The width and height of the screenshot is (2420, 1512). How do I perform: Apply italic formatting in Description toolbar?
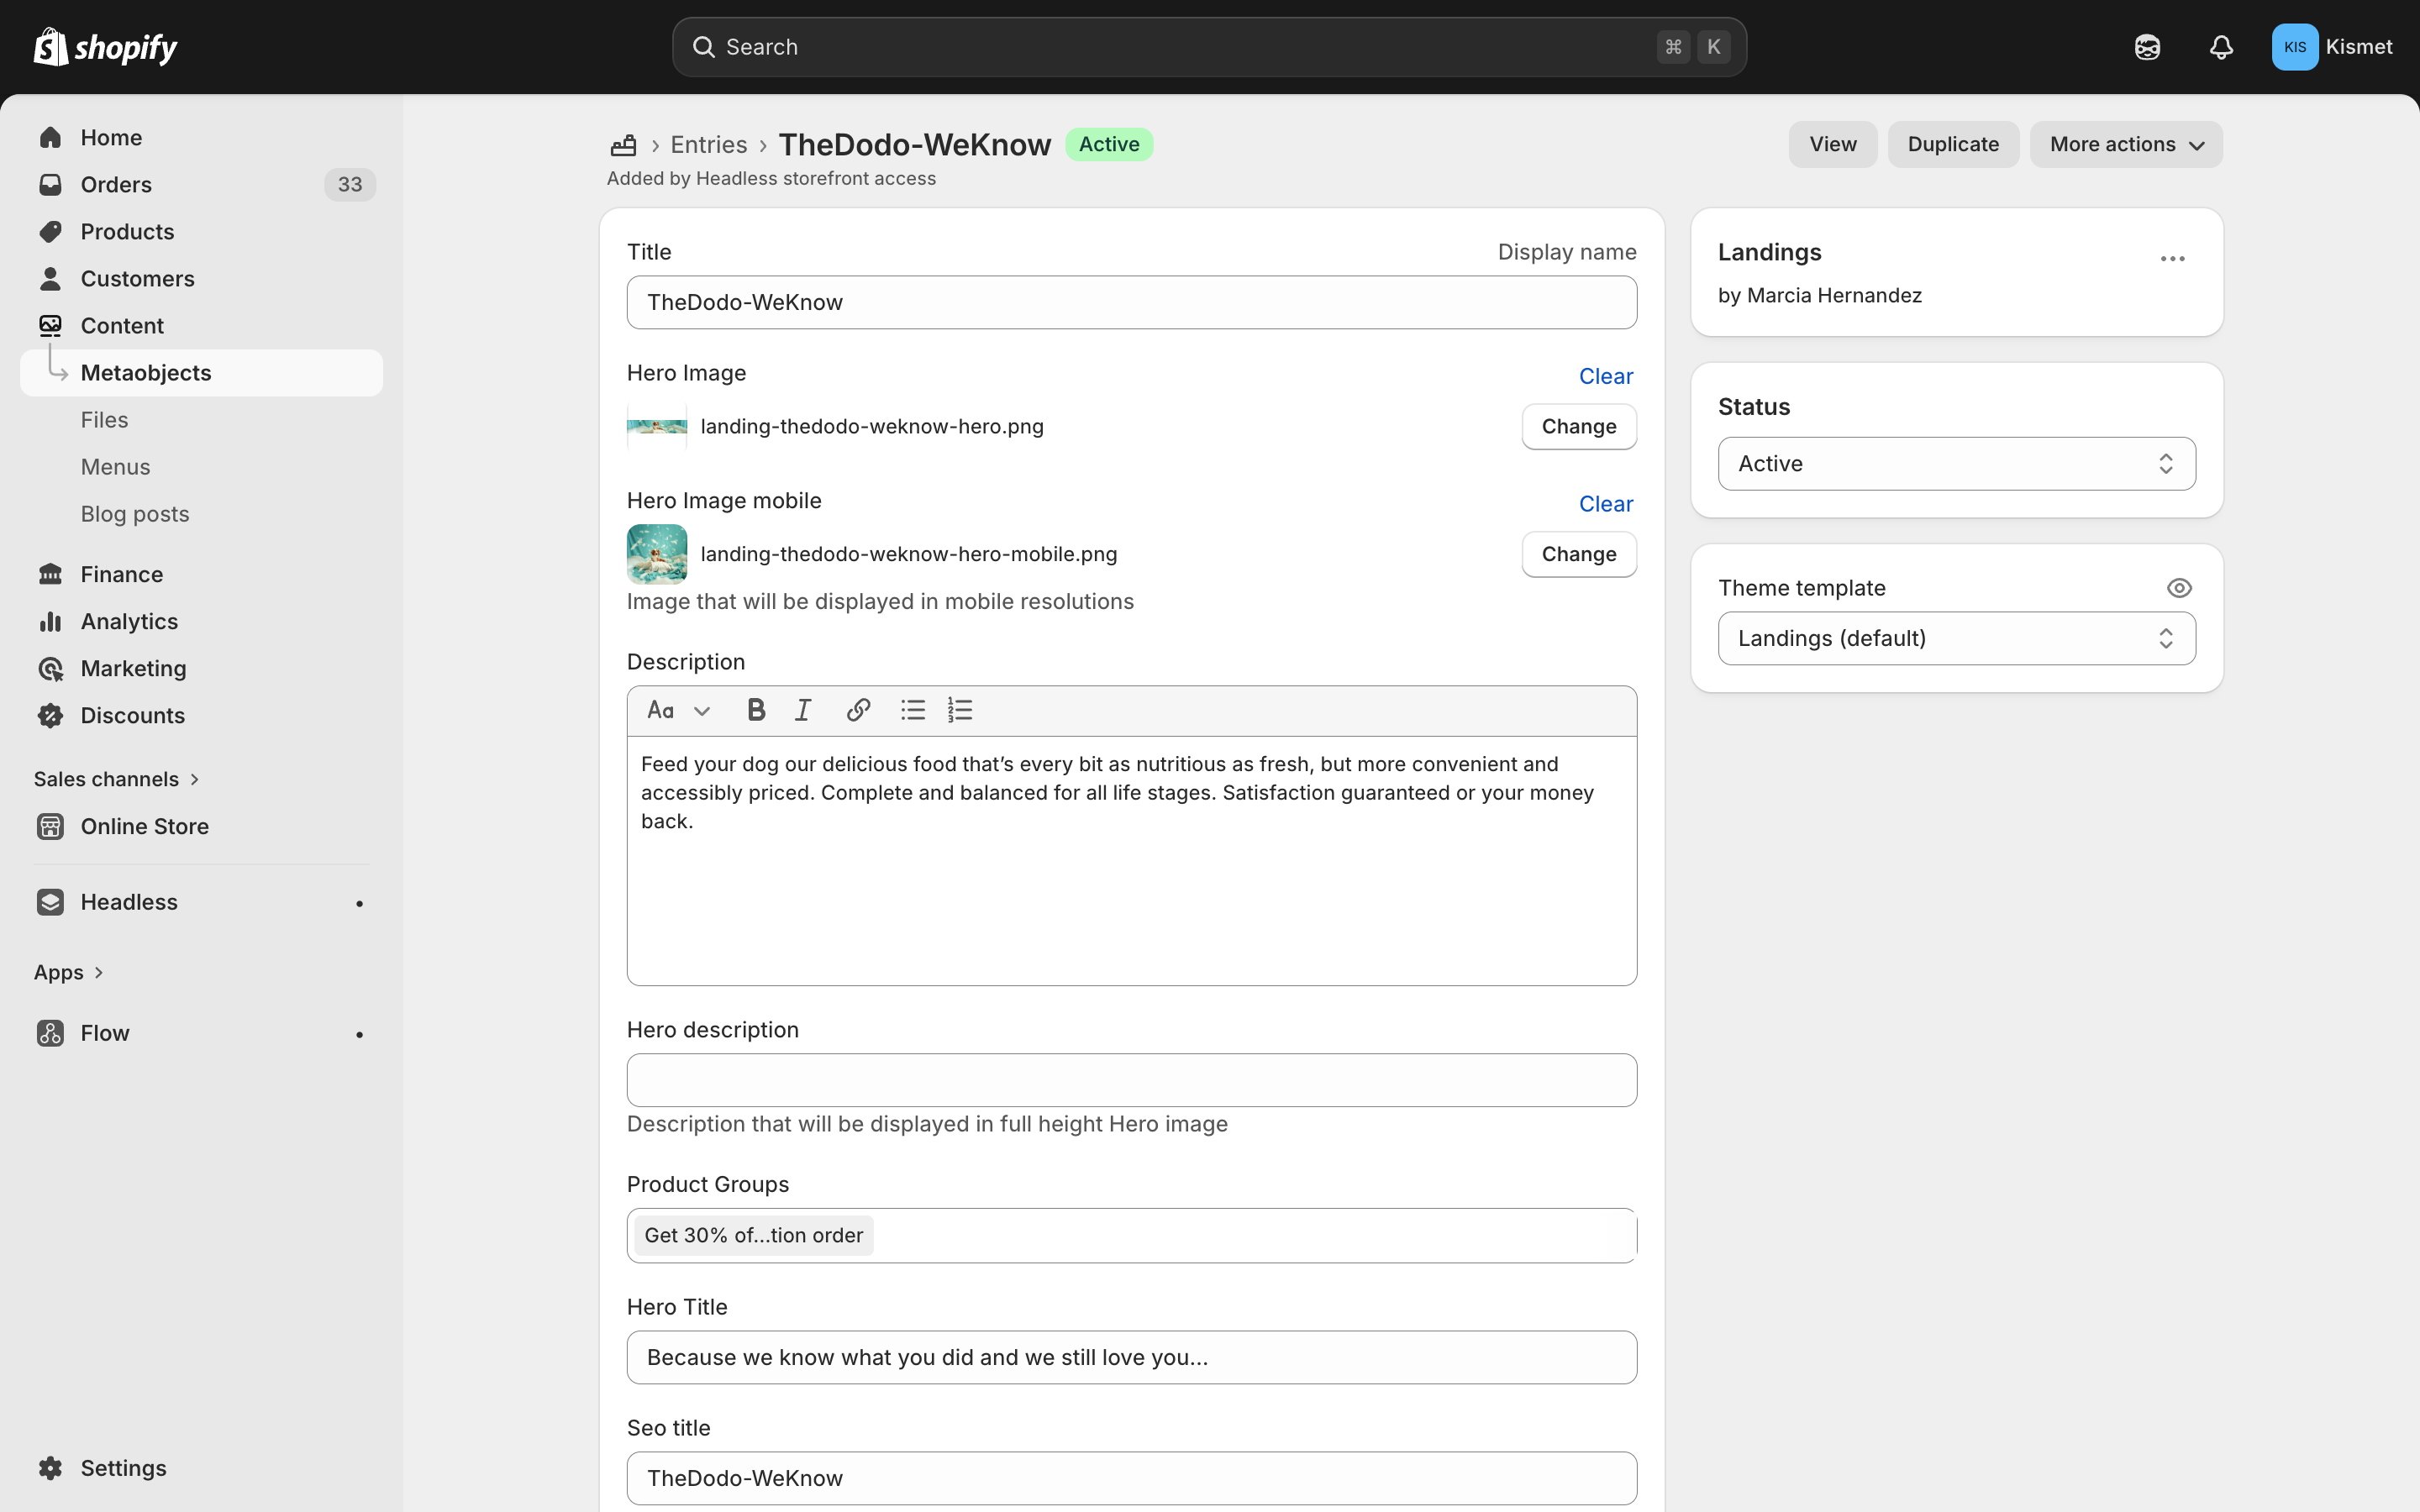coord(803,710)
